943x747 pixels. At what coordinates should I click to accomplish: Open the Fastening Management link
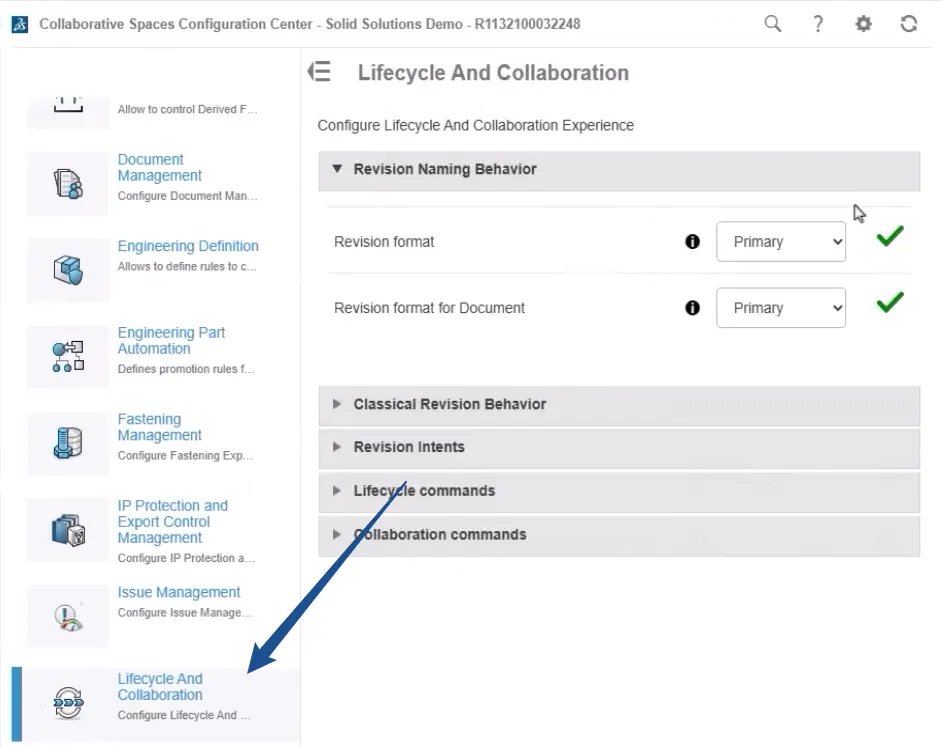pyautogui.click(x=159, y=428)
